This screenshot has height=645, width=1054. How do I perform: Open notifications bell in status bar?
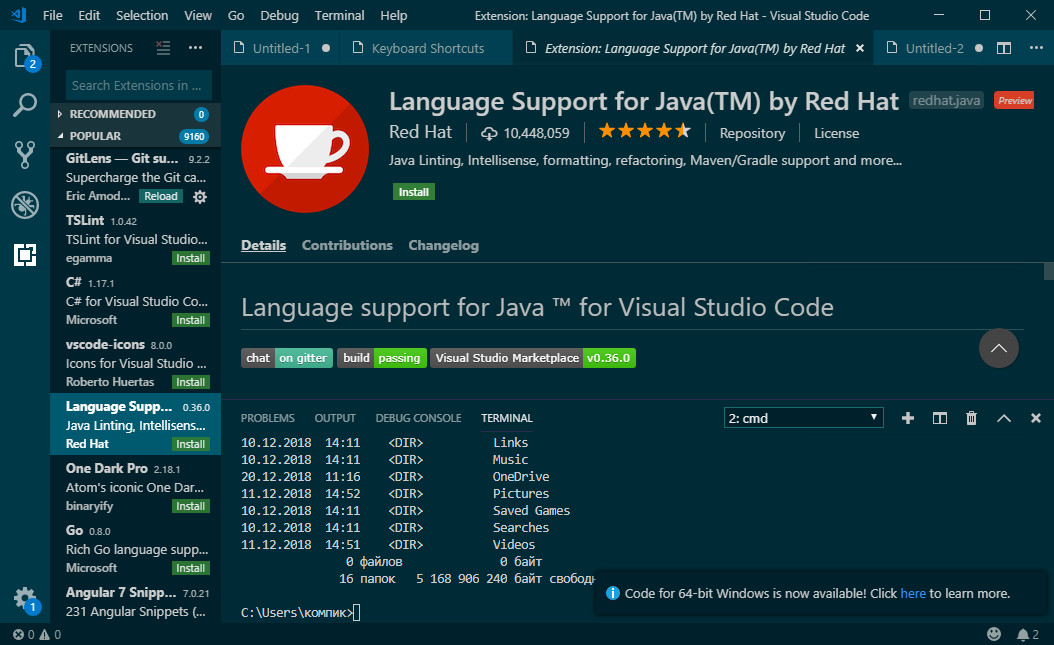coord(1028,634)
